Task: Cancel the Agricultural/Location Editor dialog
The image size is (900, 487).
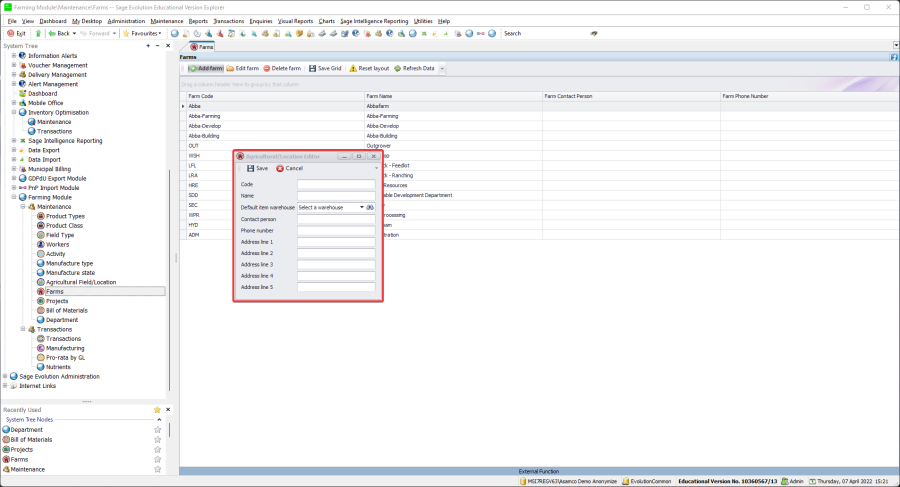Action: (289, 168)
